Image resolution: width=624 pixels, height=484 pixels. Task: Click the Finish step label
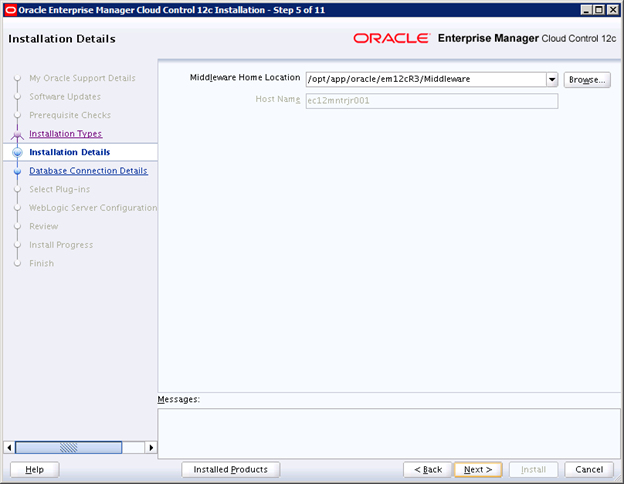coord(41,263)
